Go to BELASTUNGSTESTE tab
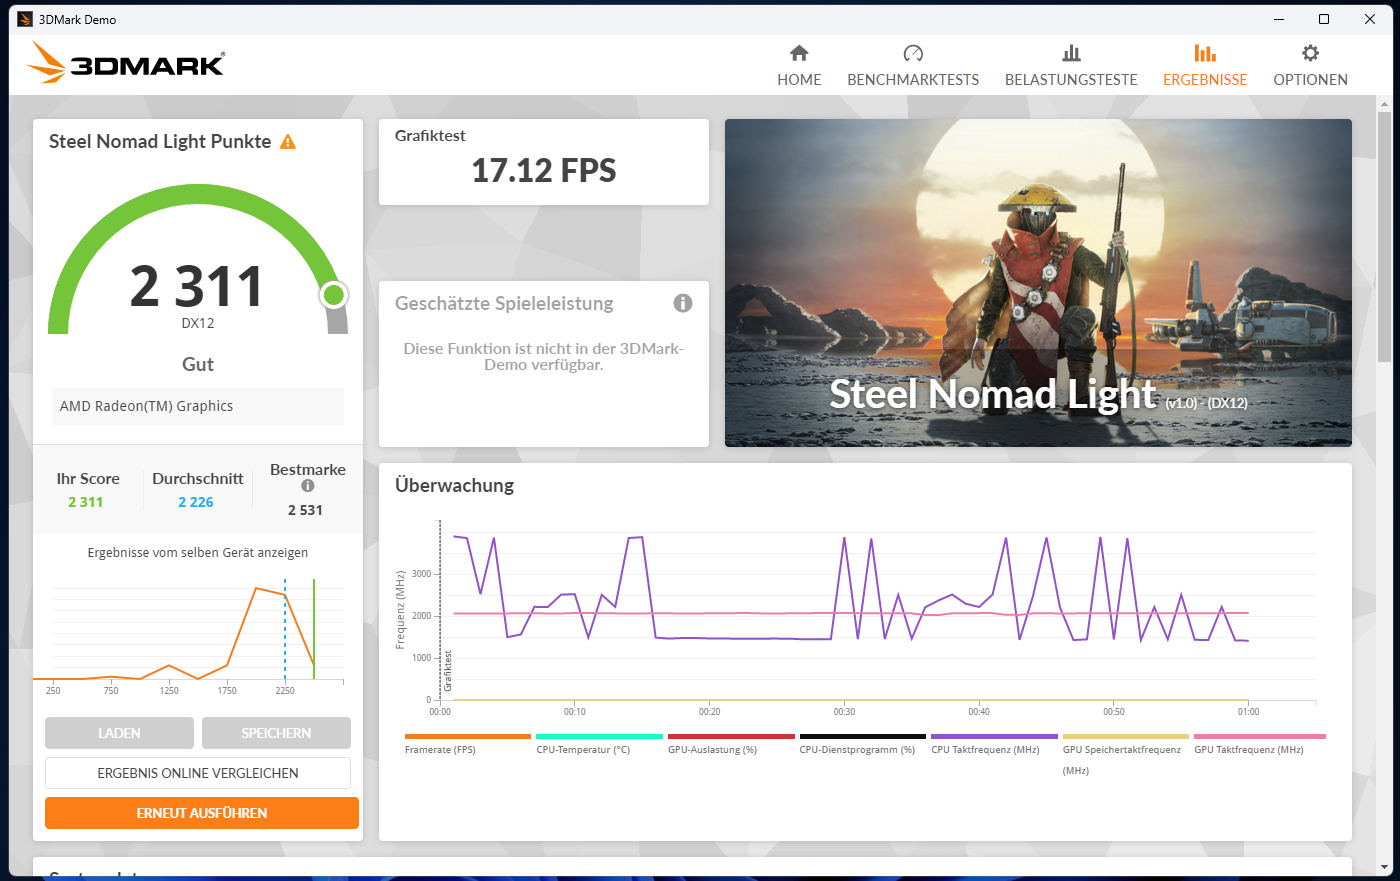The width and height of the screenshot is (1400, 881). [1071, 66]
